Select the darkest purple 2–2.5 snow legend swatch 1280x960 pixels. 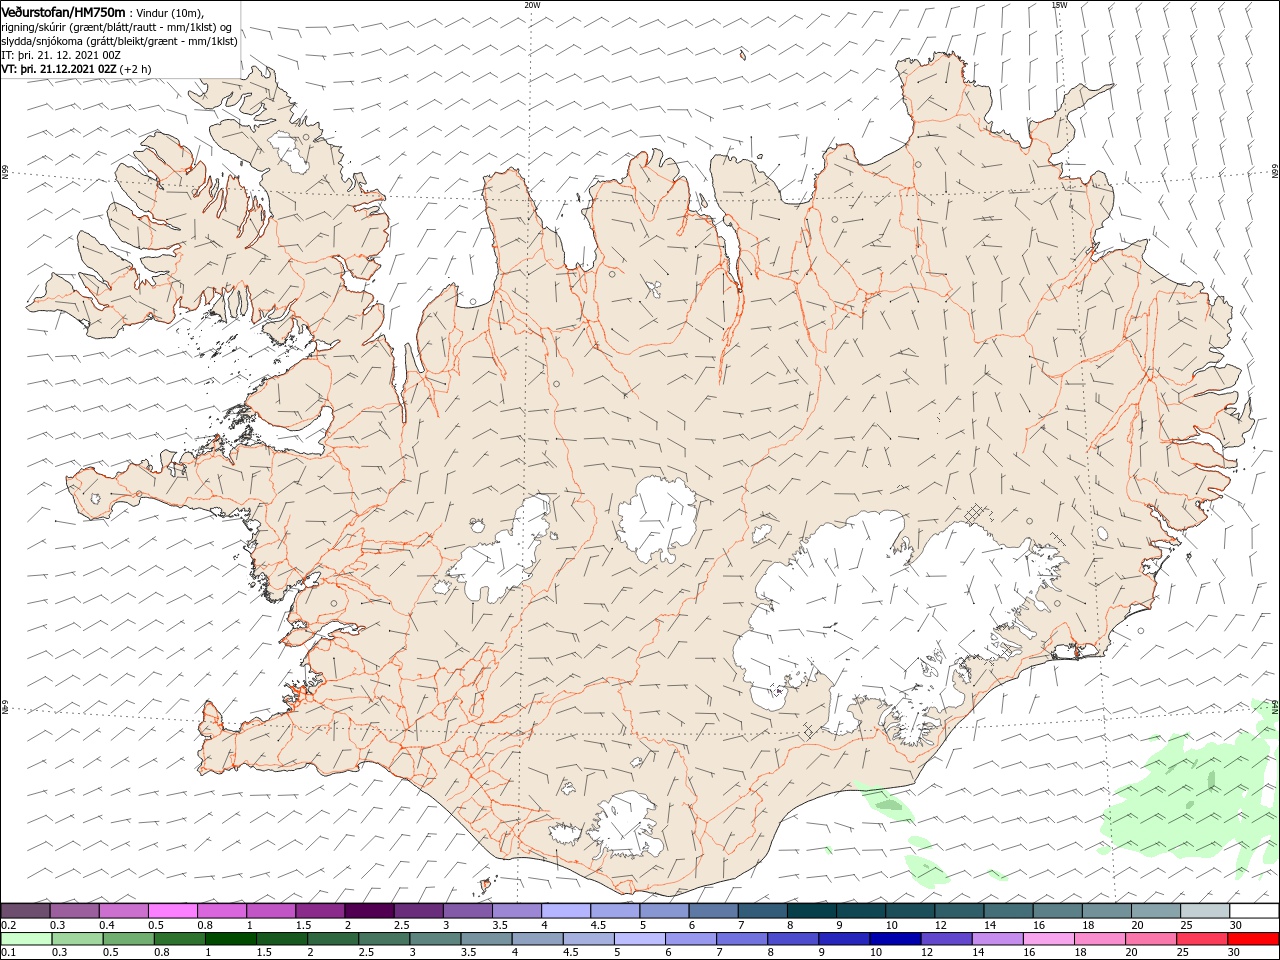pyautogui.click(x=369, y=911)
